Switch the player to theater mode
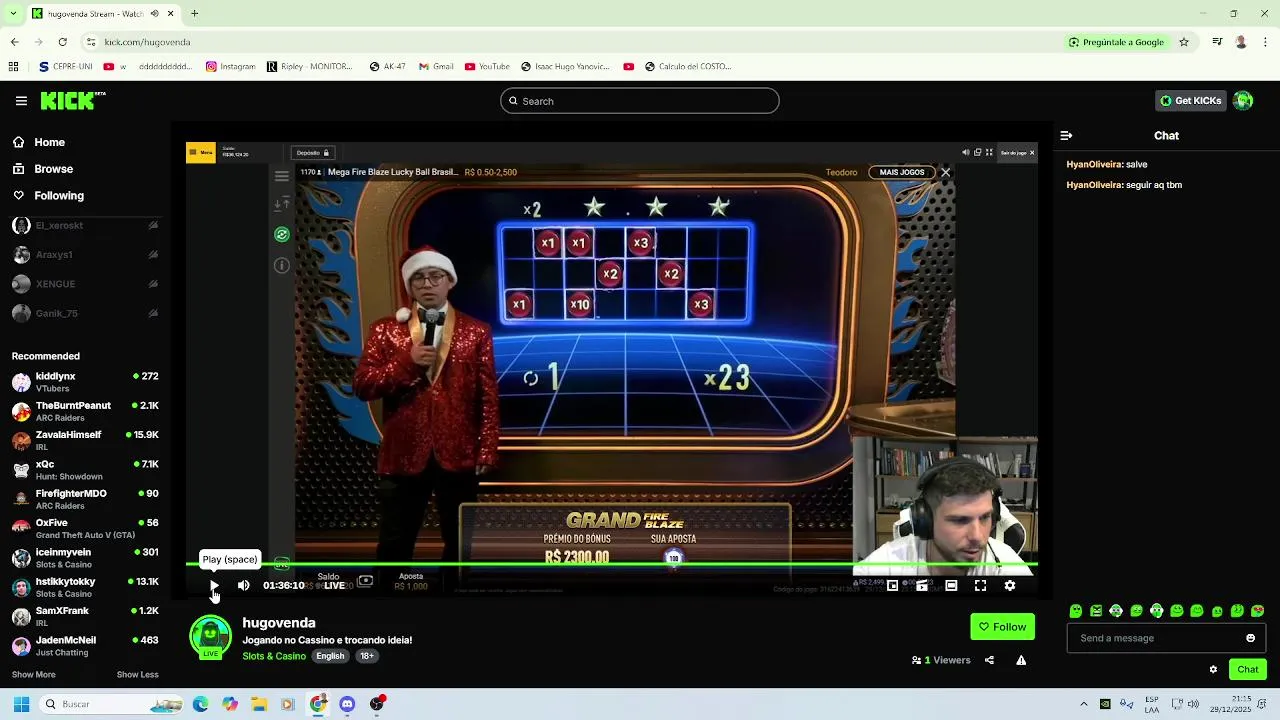 [x=951, y=585]
